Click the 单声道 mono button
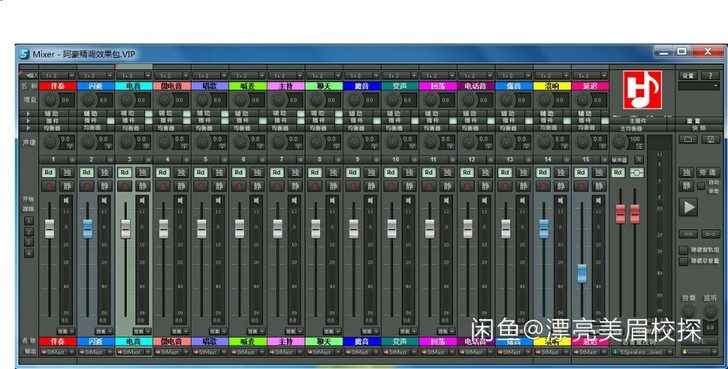728x369 pixels. (619, 159)
